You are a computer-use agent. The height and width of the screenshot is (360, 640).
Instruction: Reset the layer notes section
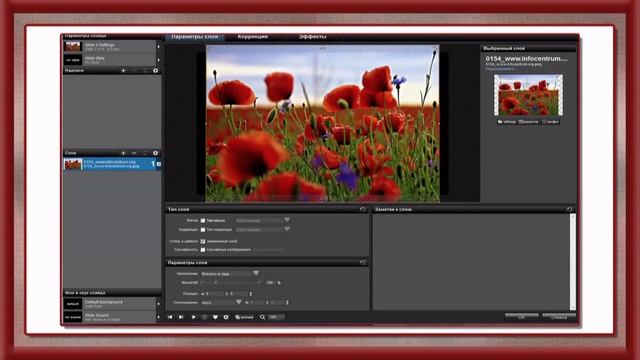569,209
